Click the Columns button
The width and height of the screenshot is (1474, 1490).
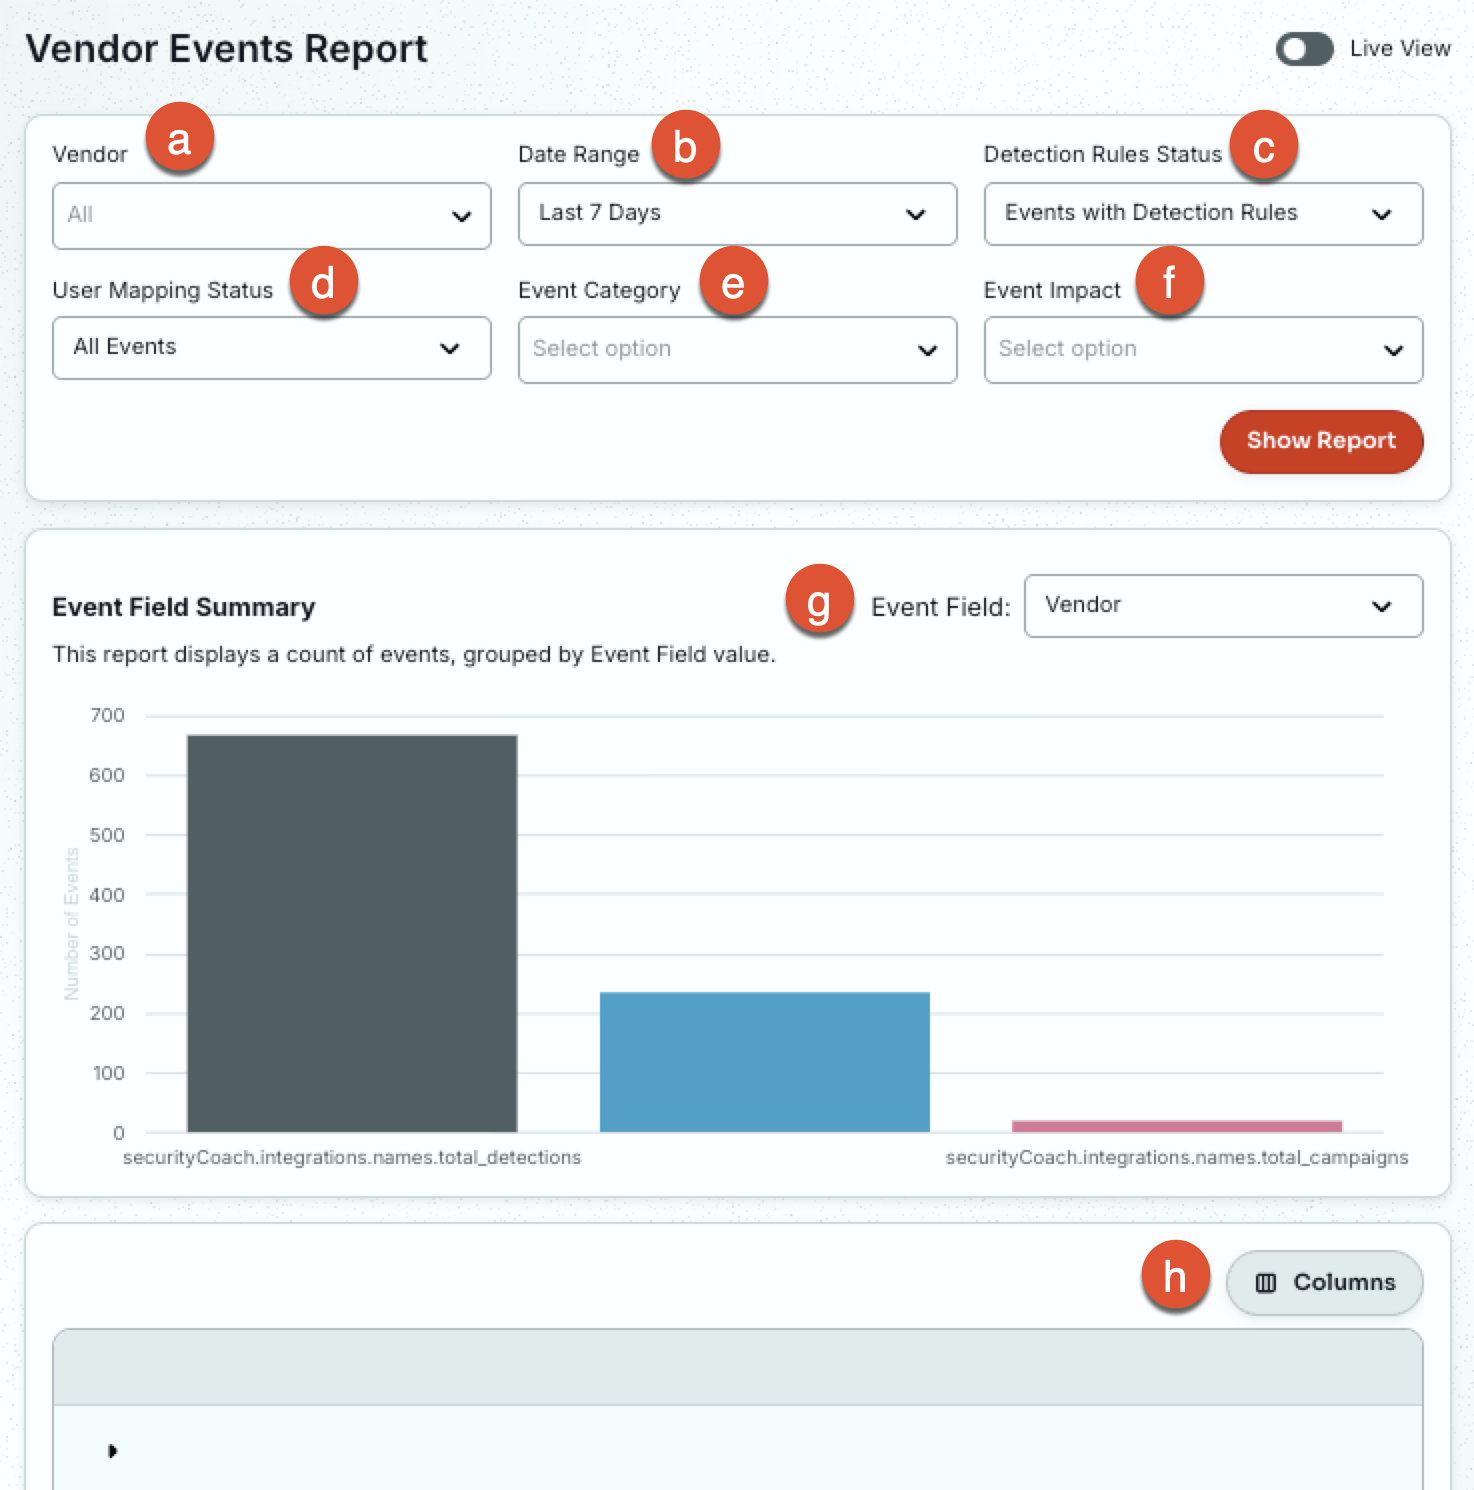[1324, 1283]
